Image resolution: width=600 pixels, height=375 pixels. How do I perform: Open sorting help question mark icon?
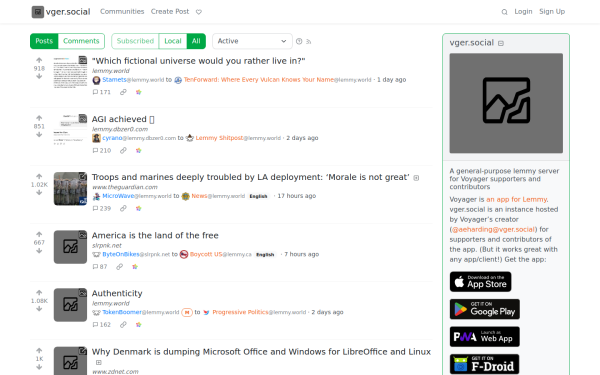pyautogui.click(x=299, y=41)
